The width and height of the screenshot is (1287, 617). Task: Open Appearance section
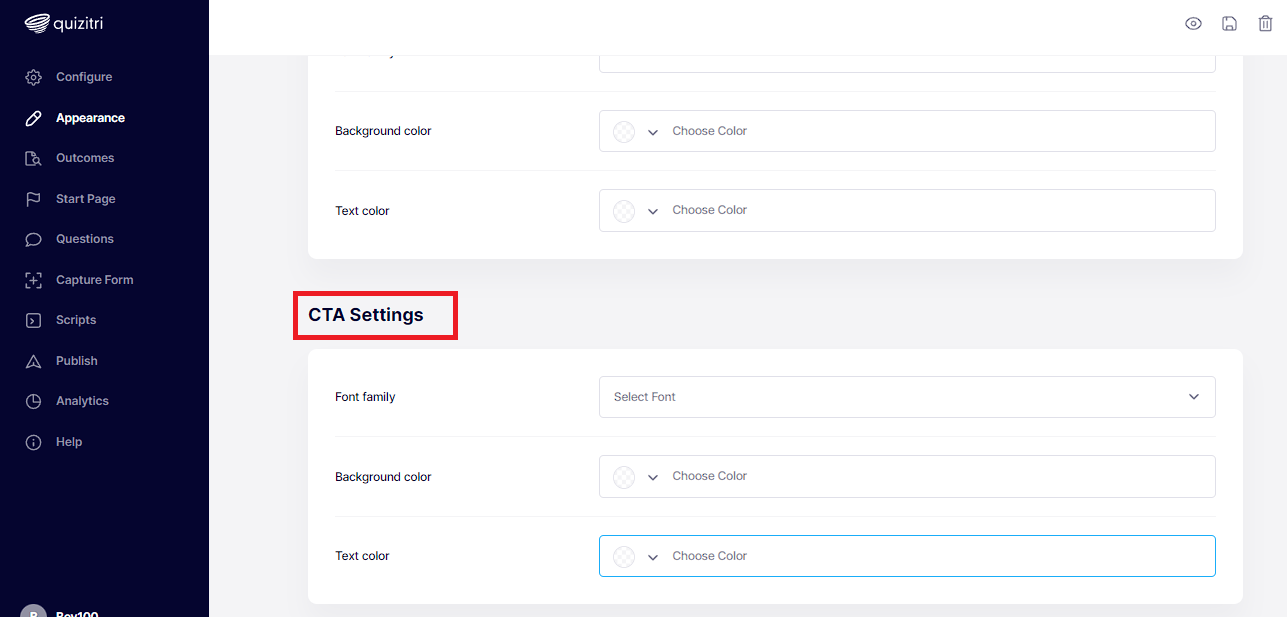(x=90, y=118)
